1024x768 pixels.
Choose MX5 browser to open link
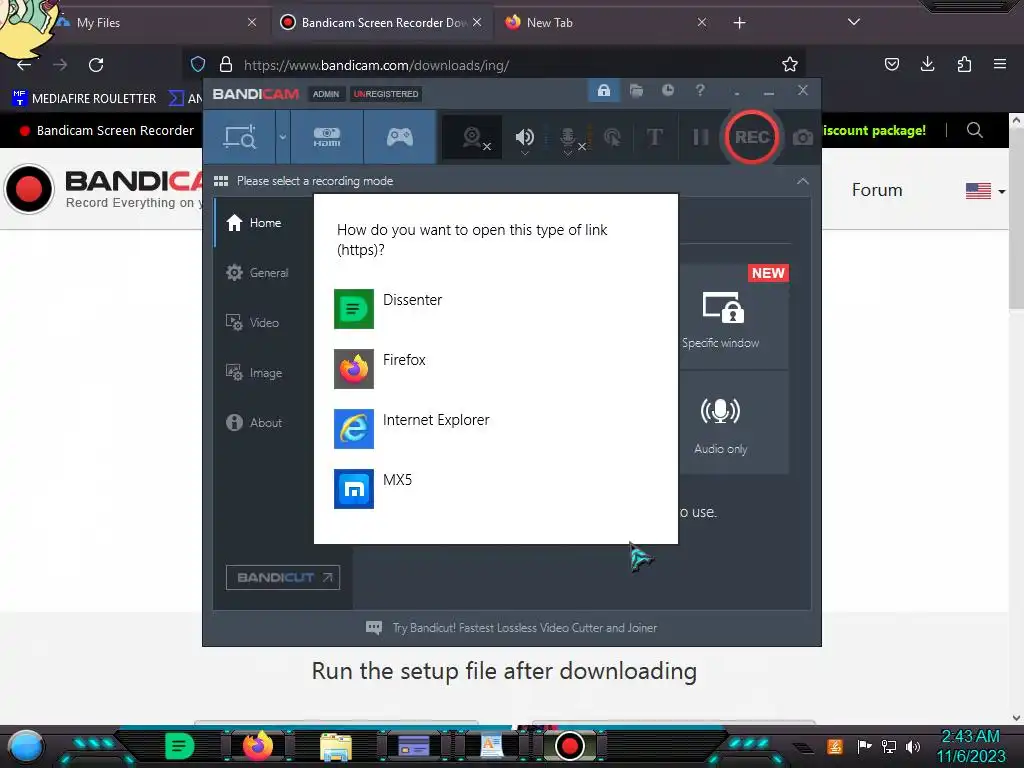(496, 488)
